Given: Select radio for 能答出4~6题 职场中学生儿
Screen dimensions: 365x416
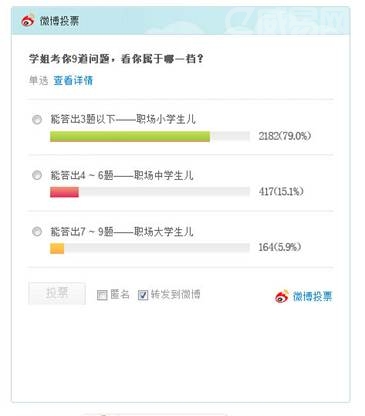Looking at the screenshot, I should pyautogui.click(x=37, y=175).
